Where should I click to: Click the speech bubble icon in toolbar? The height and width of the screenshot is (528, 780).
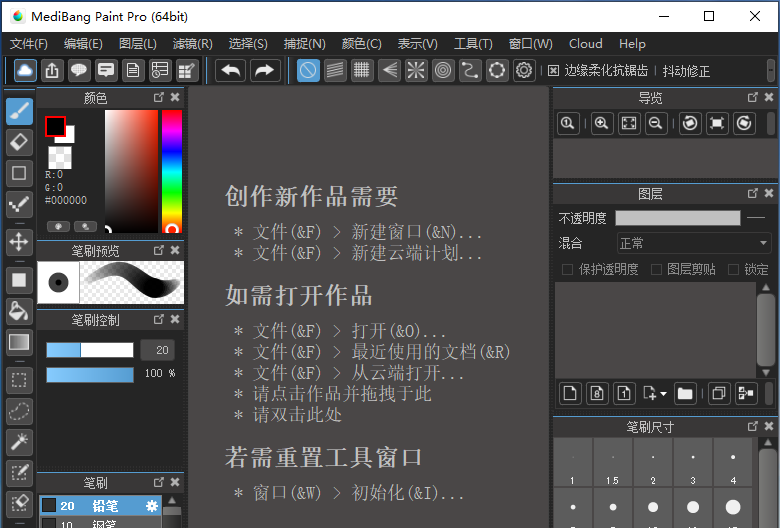[79, 70]
